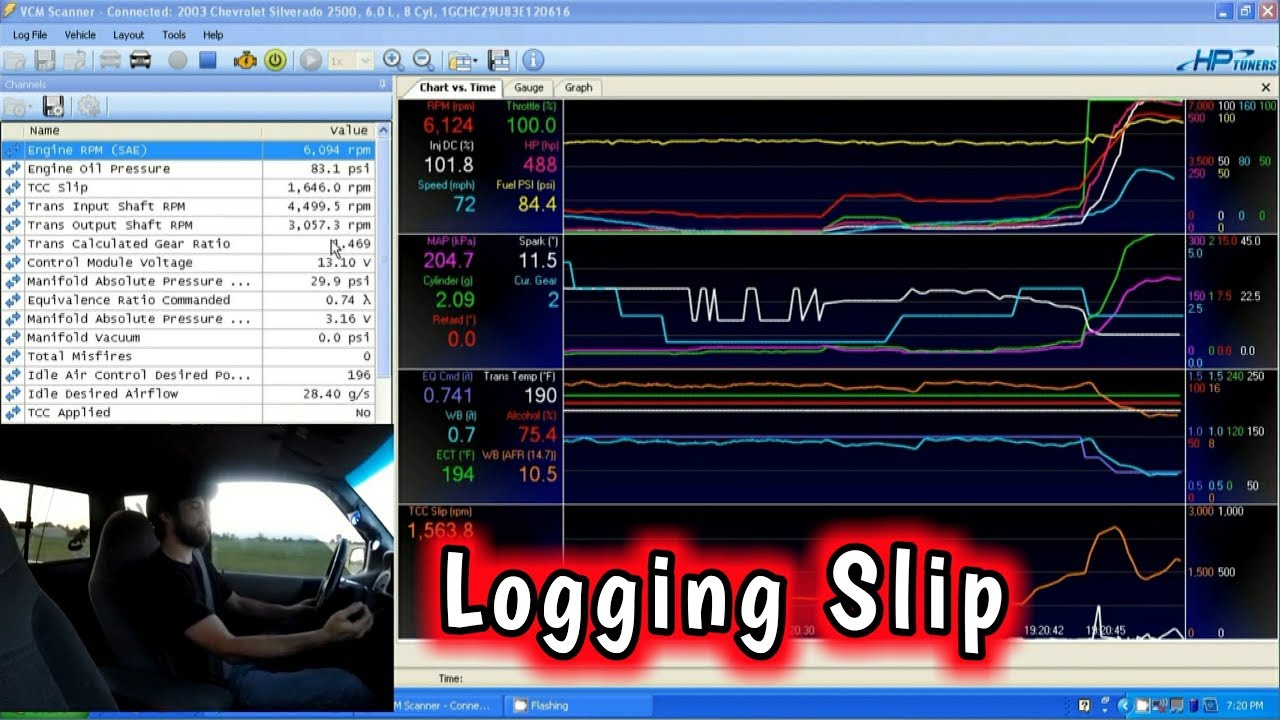Viewport: 1280px width, 720px height.
Task: Select the TCC Slip channel row
Action: coord(188,187)
